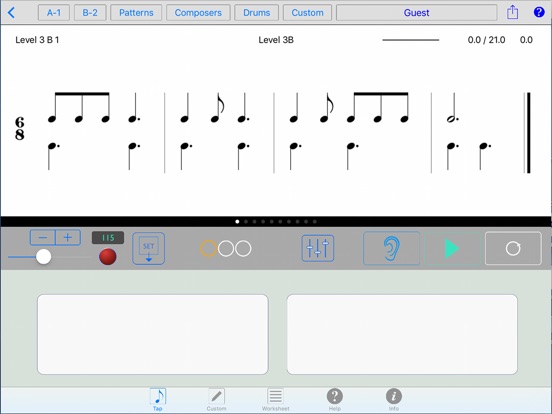This screenshot has height=414, width=552.
Task: Open the blue question mark help
Action: tap(539, 12)
